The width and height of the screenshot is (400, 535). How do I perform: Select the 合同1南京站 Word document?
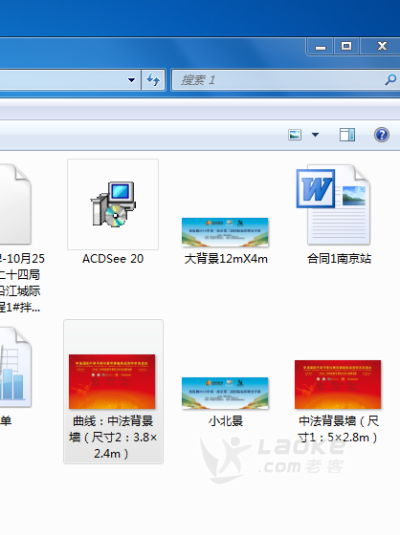pos(334,204)
